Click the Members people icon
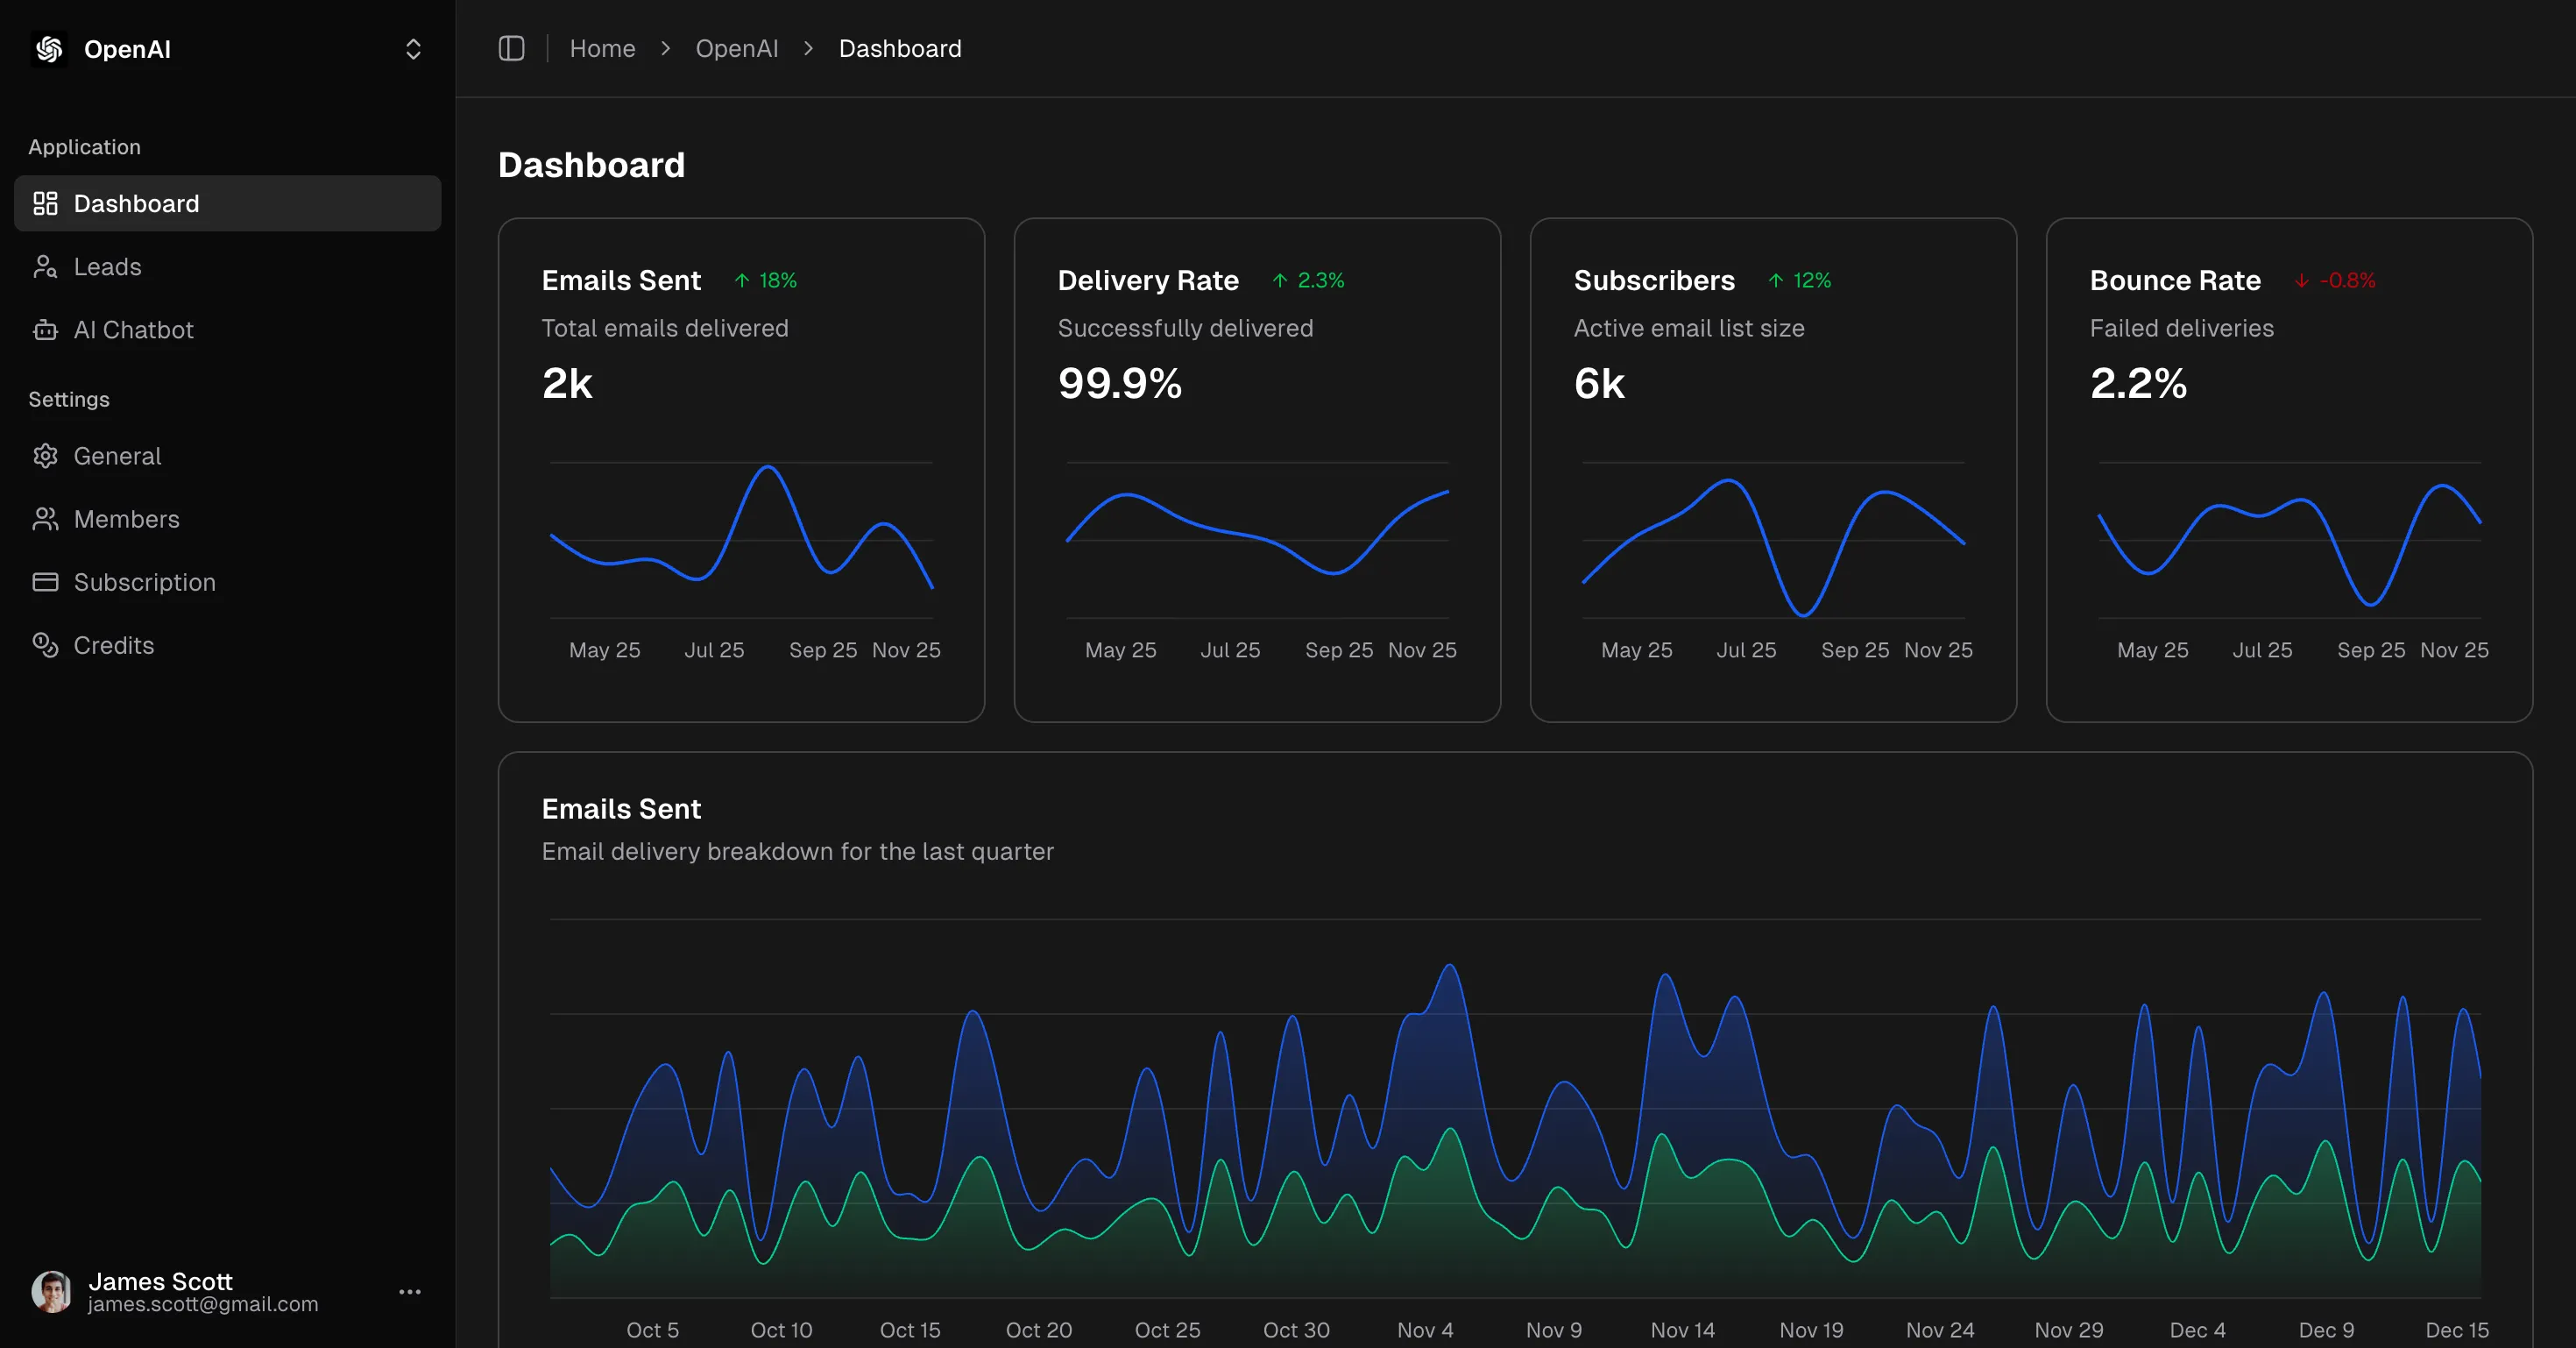The image size is (2576, 1348). (45, 519)
